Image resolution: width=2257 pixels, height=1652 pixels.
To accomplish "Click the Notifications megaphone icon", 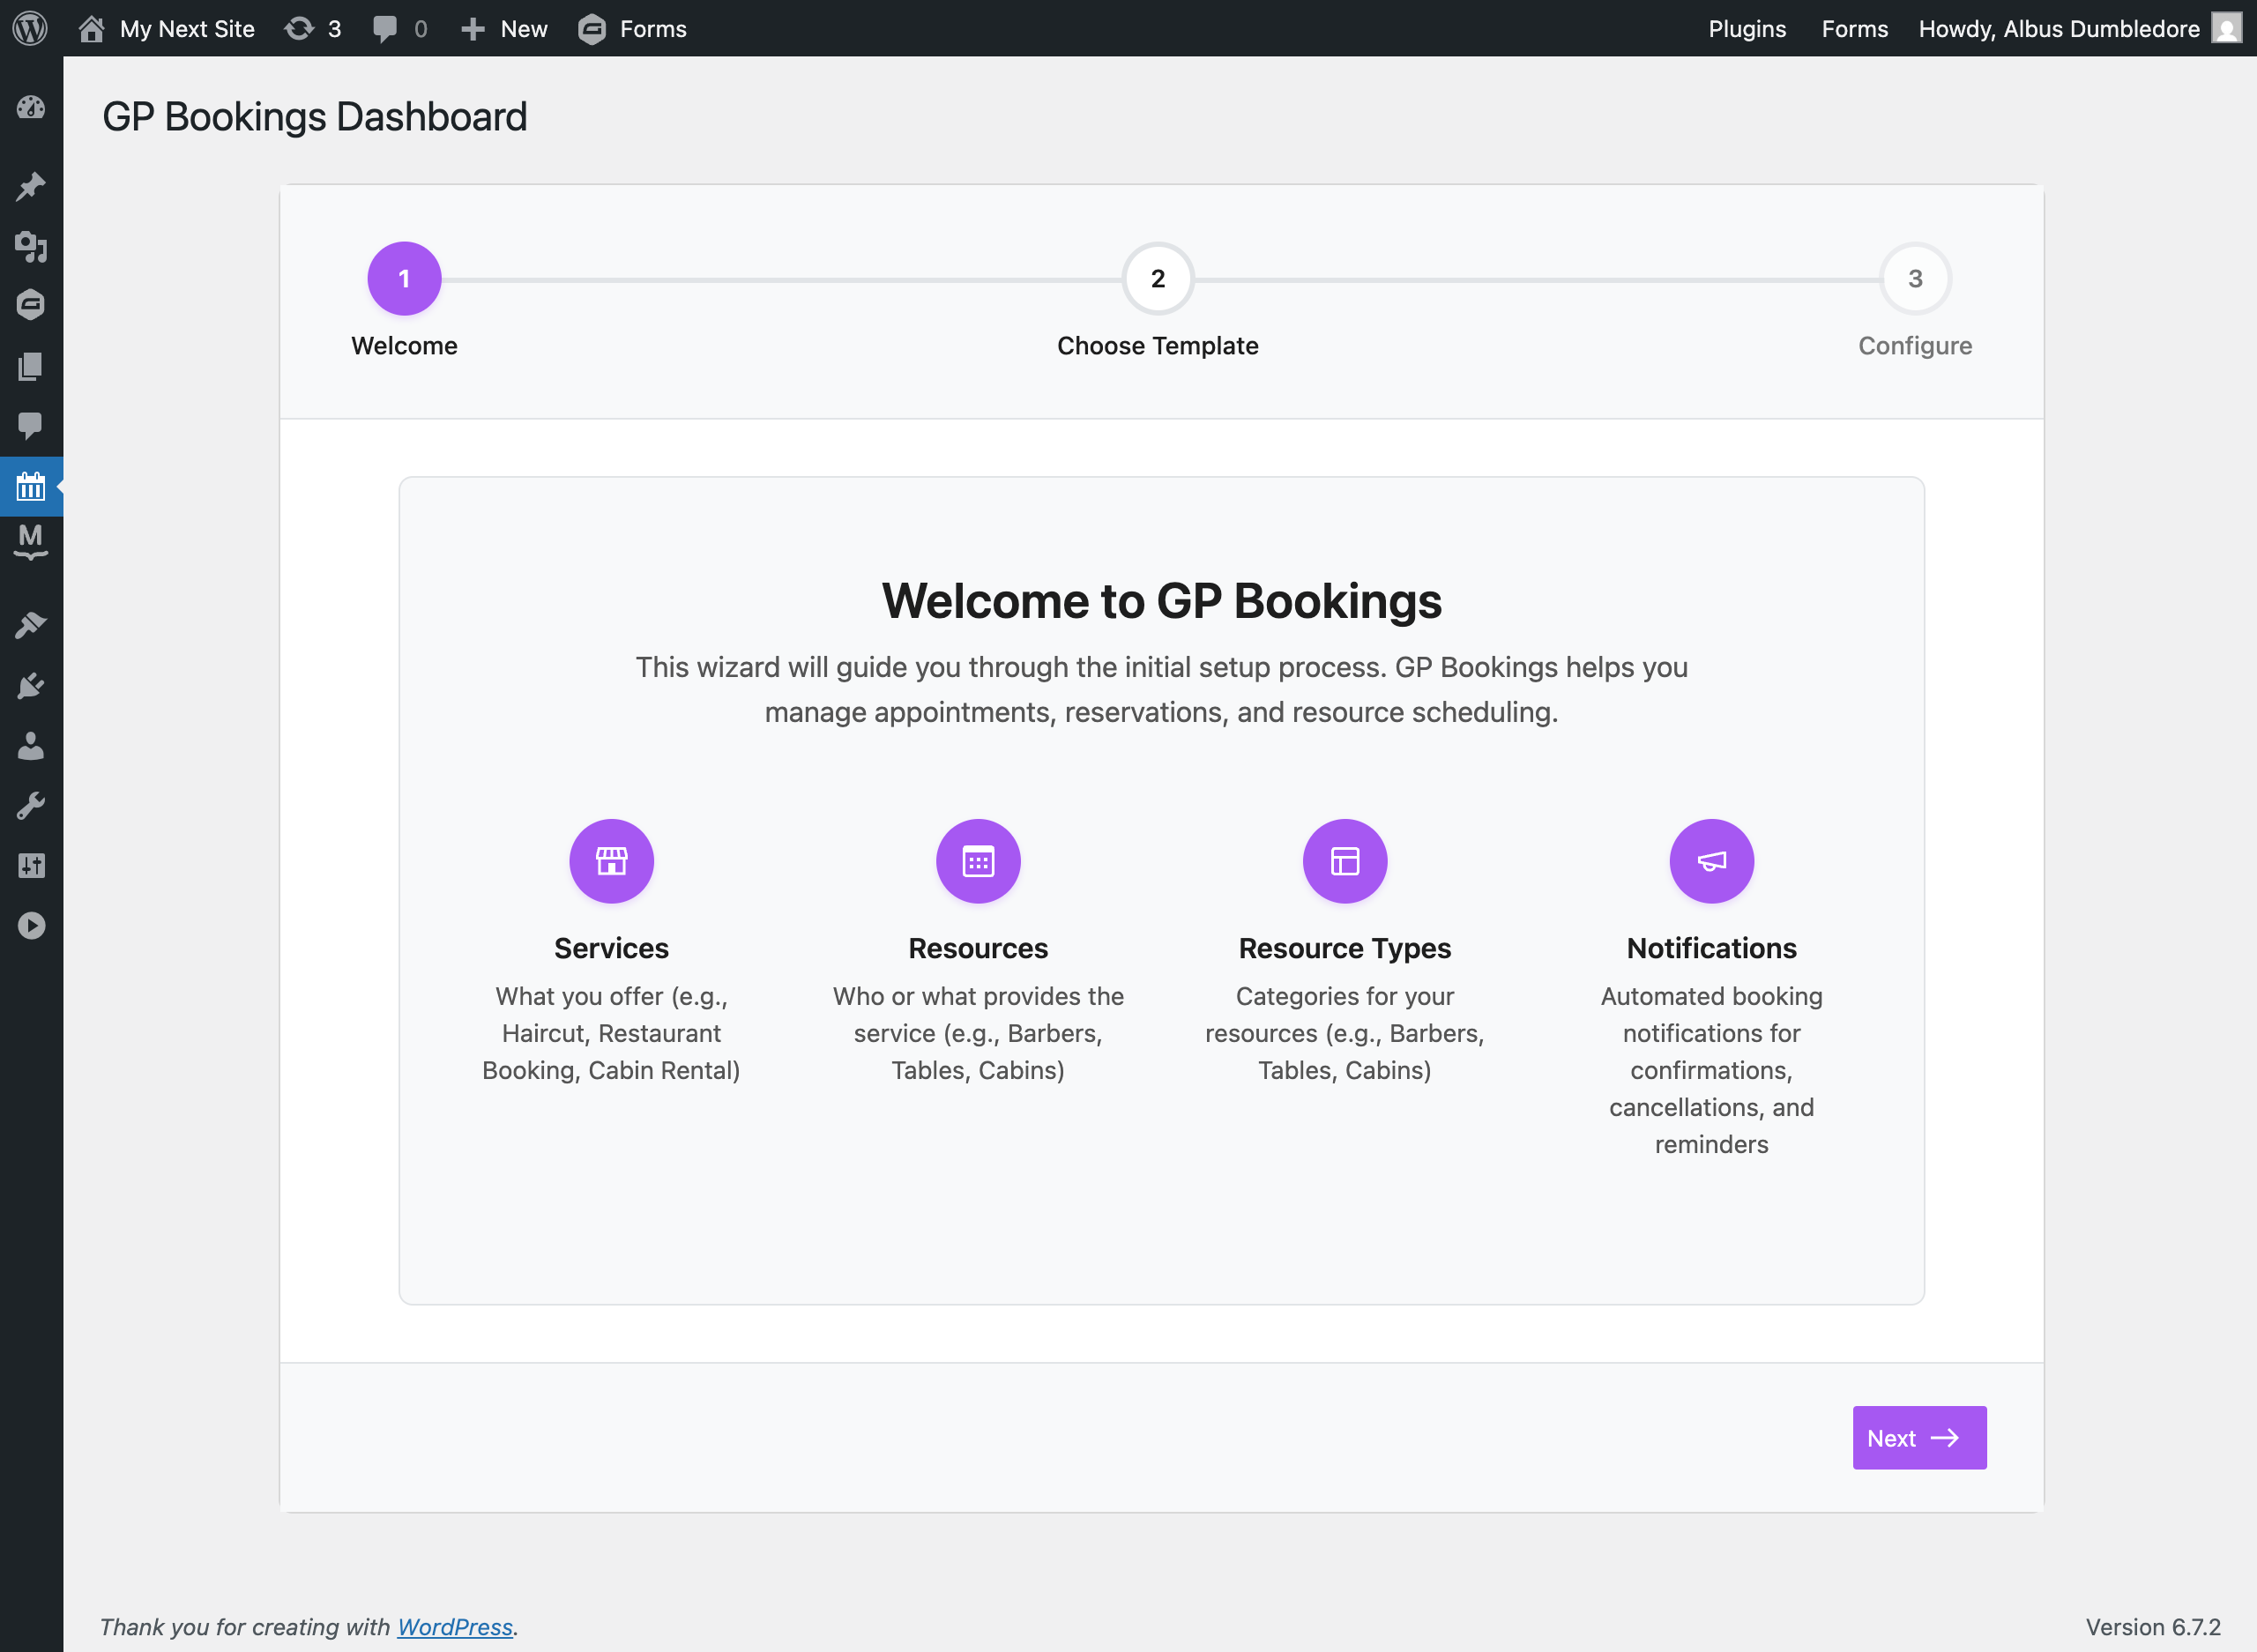I will [1712, 861].
